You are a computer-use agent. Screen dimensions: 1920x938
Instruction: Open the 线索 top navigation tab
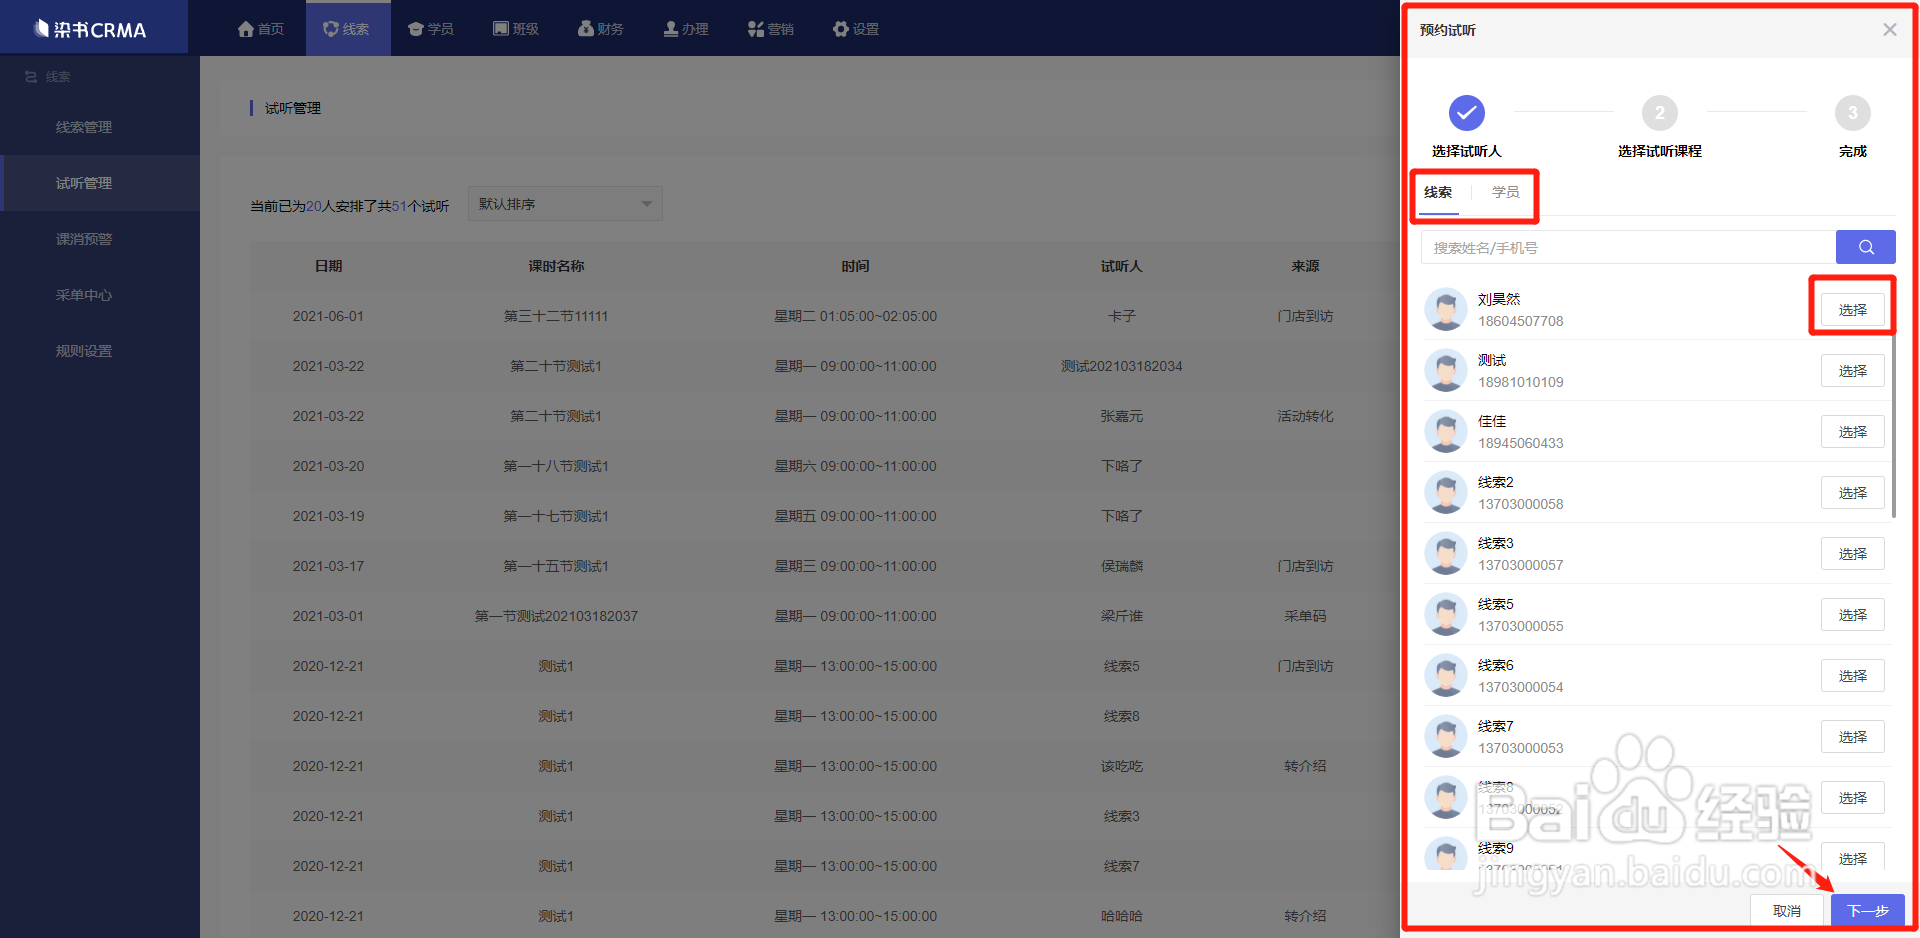click(347, 29)
